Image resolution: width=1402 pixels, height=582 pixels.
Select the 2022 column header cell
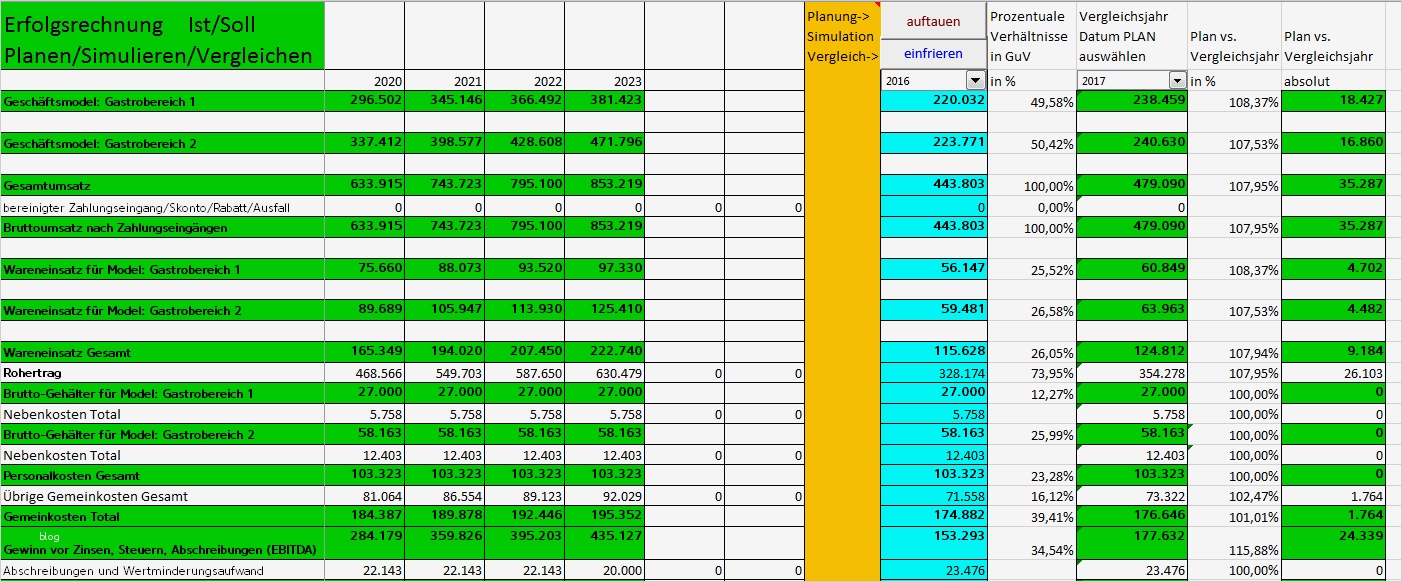coord(524,80)
